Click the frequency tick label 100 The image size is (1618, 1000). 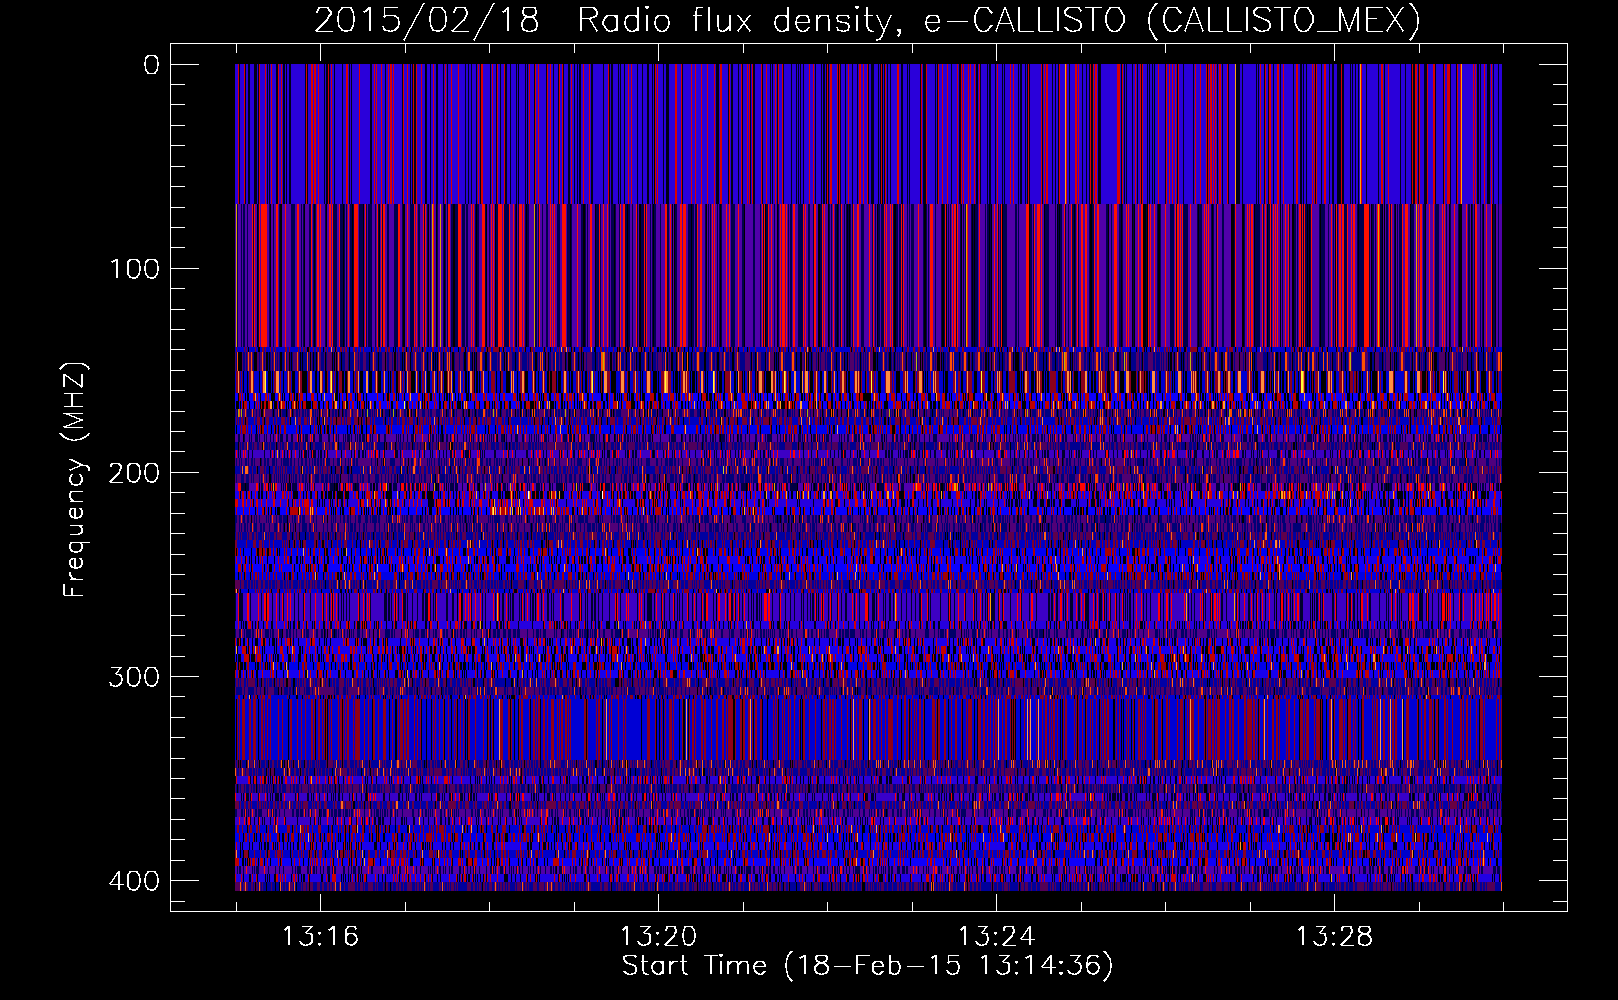[x=134, y=269]
